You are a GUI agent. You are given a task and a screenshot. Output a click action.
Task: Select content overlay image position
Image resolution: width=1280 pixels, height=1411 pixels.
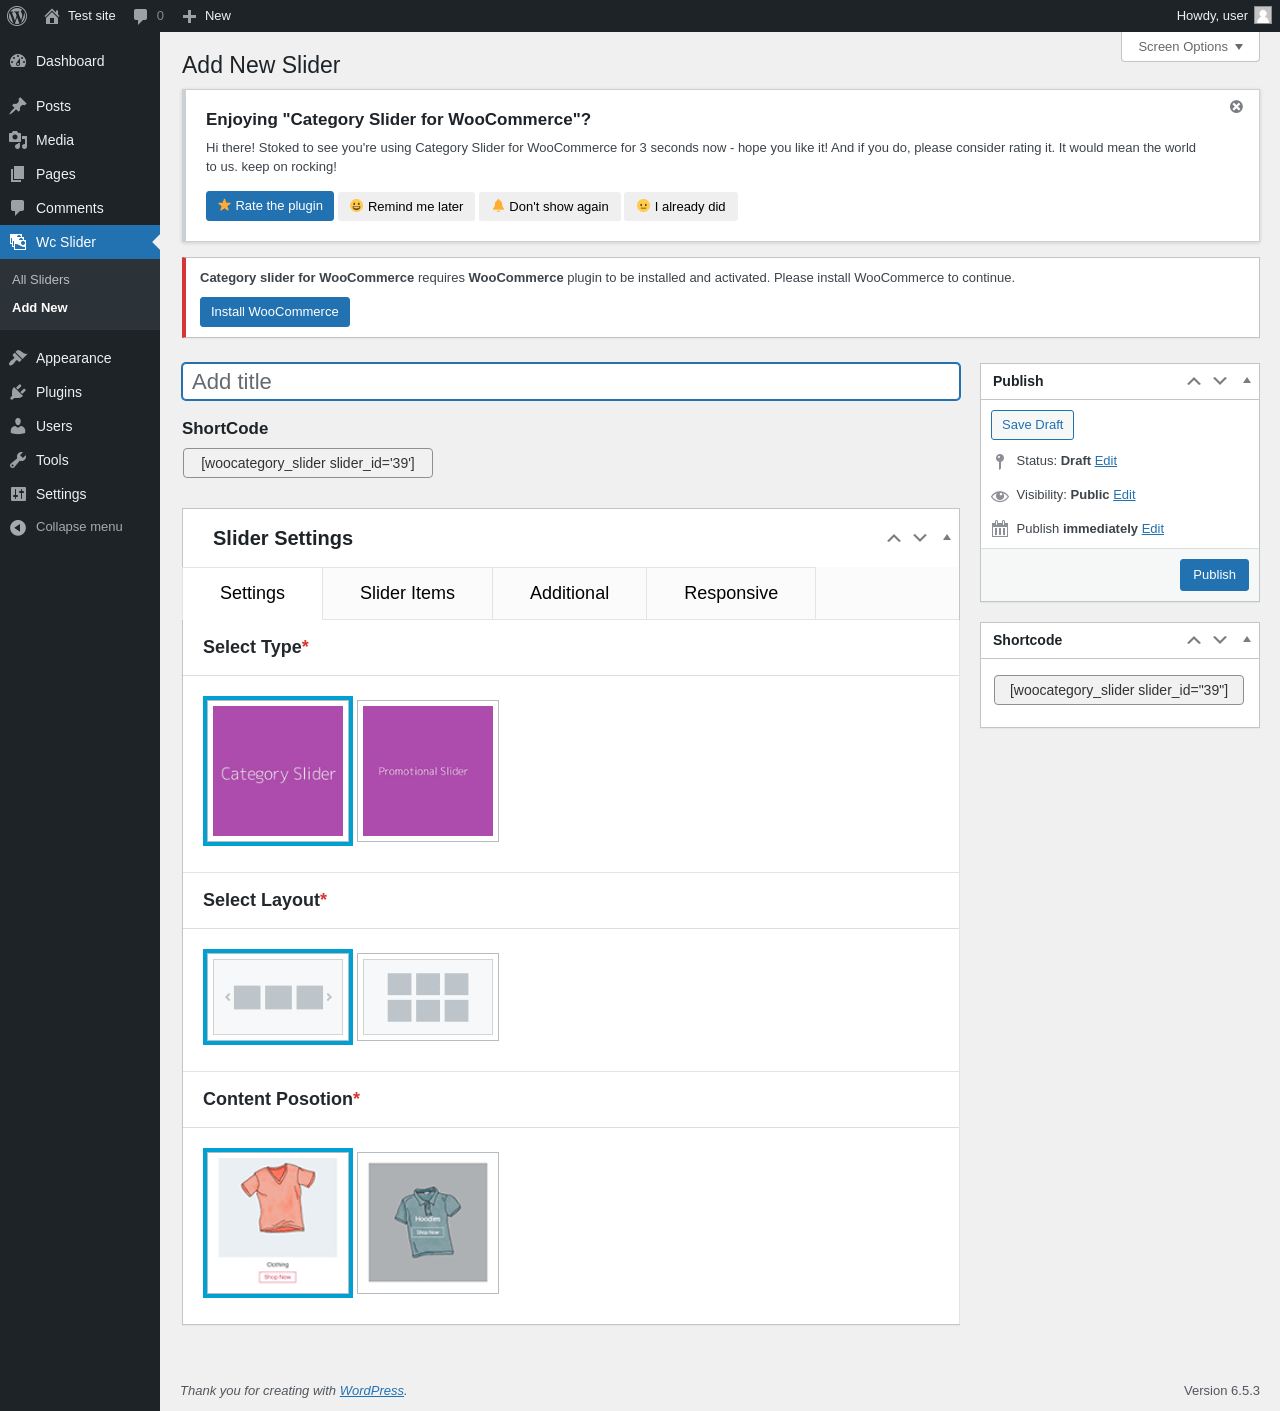(x=428, y=1223)
